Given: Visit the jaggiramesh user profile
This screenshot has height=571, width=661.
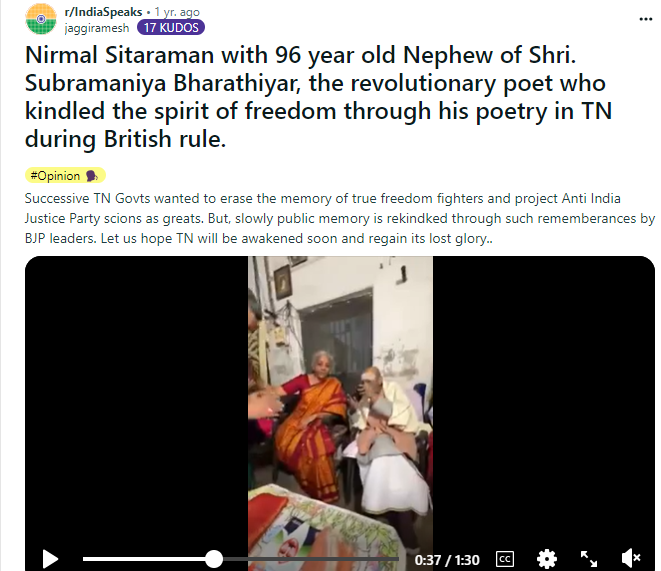Looking at the screenshot, I should [x=97, y=28].
